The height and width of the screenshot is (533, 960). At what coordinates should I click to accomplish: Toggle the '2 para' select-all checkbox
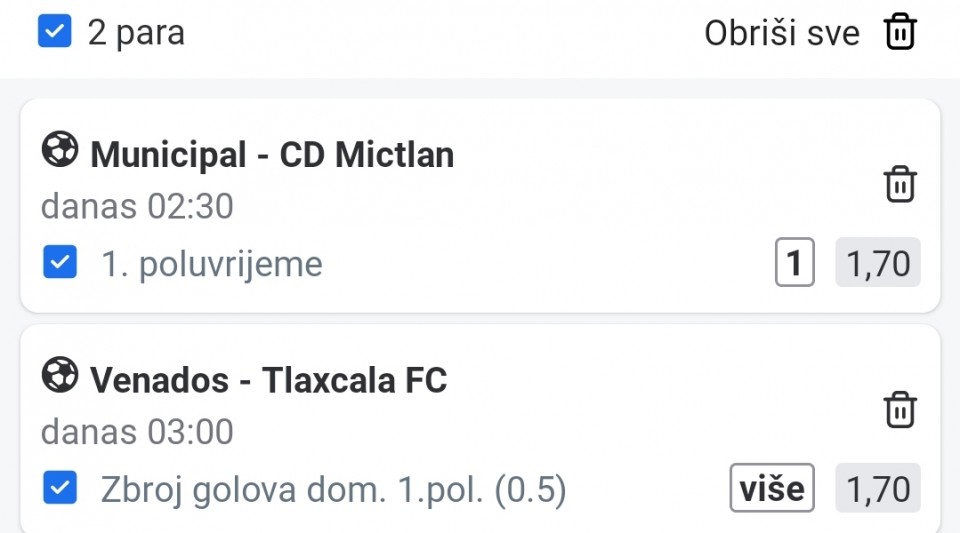pos(55,32)
